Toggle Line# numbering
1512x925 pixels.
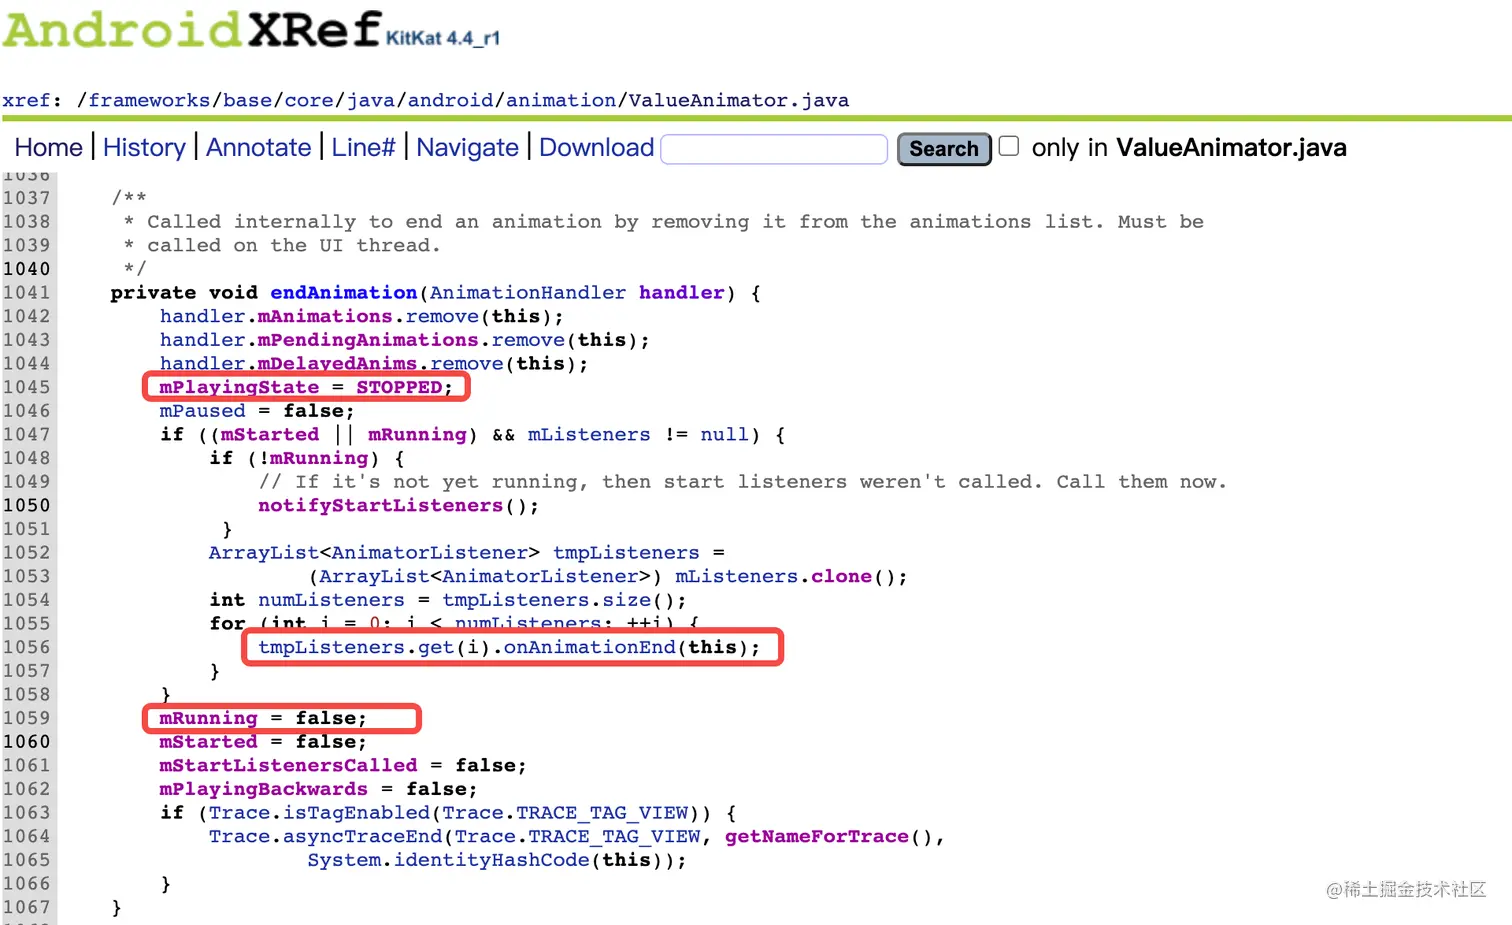363,148
